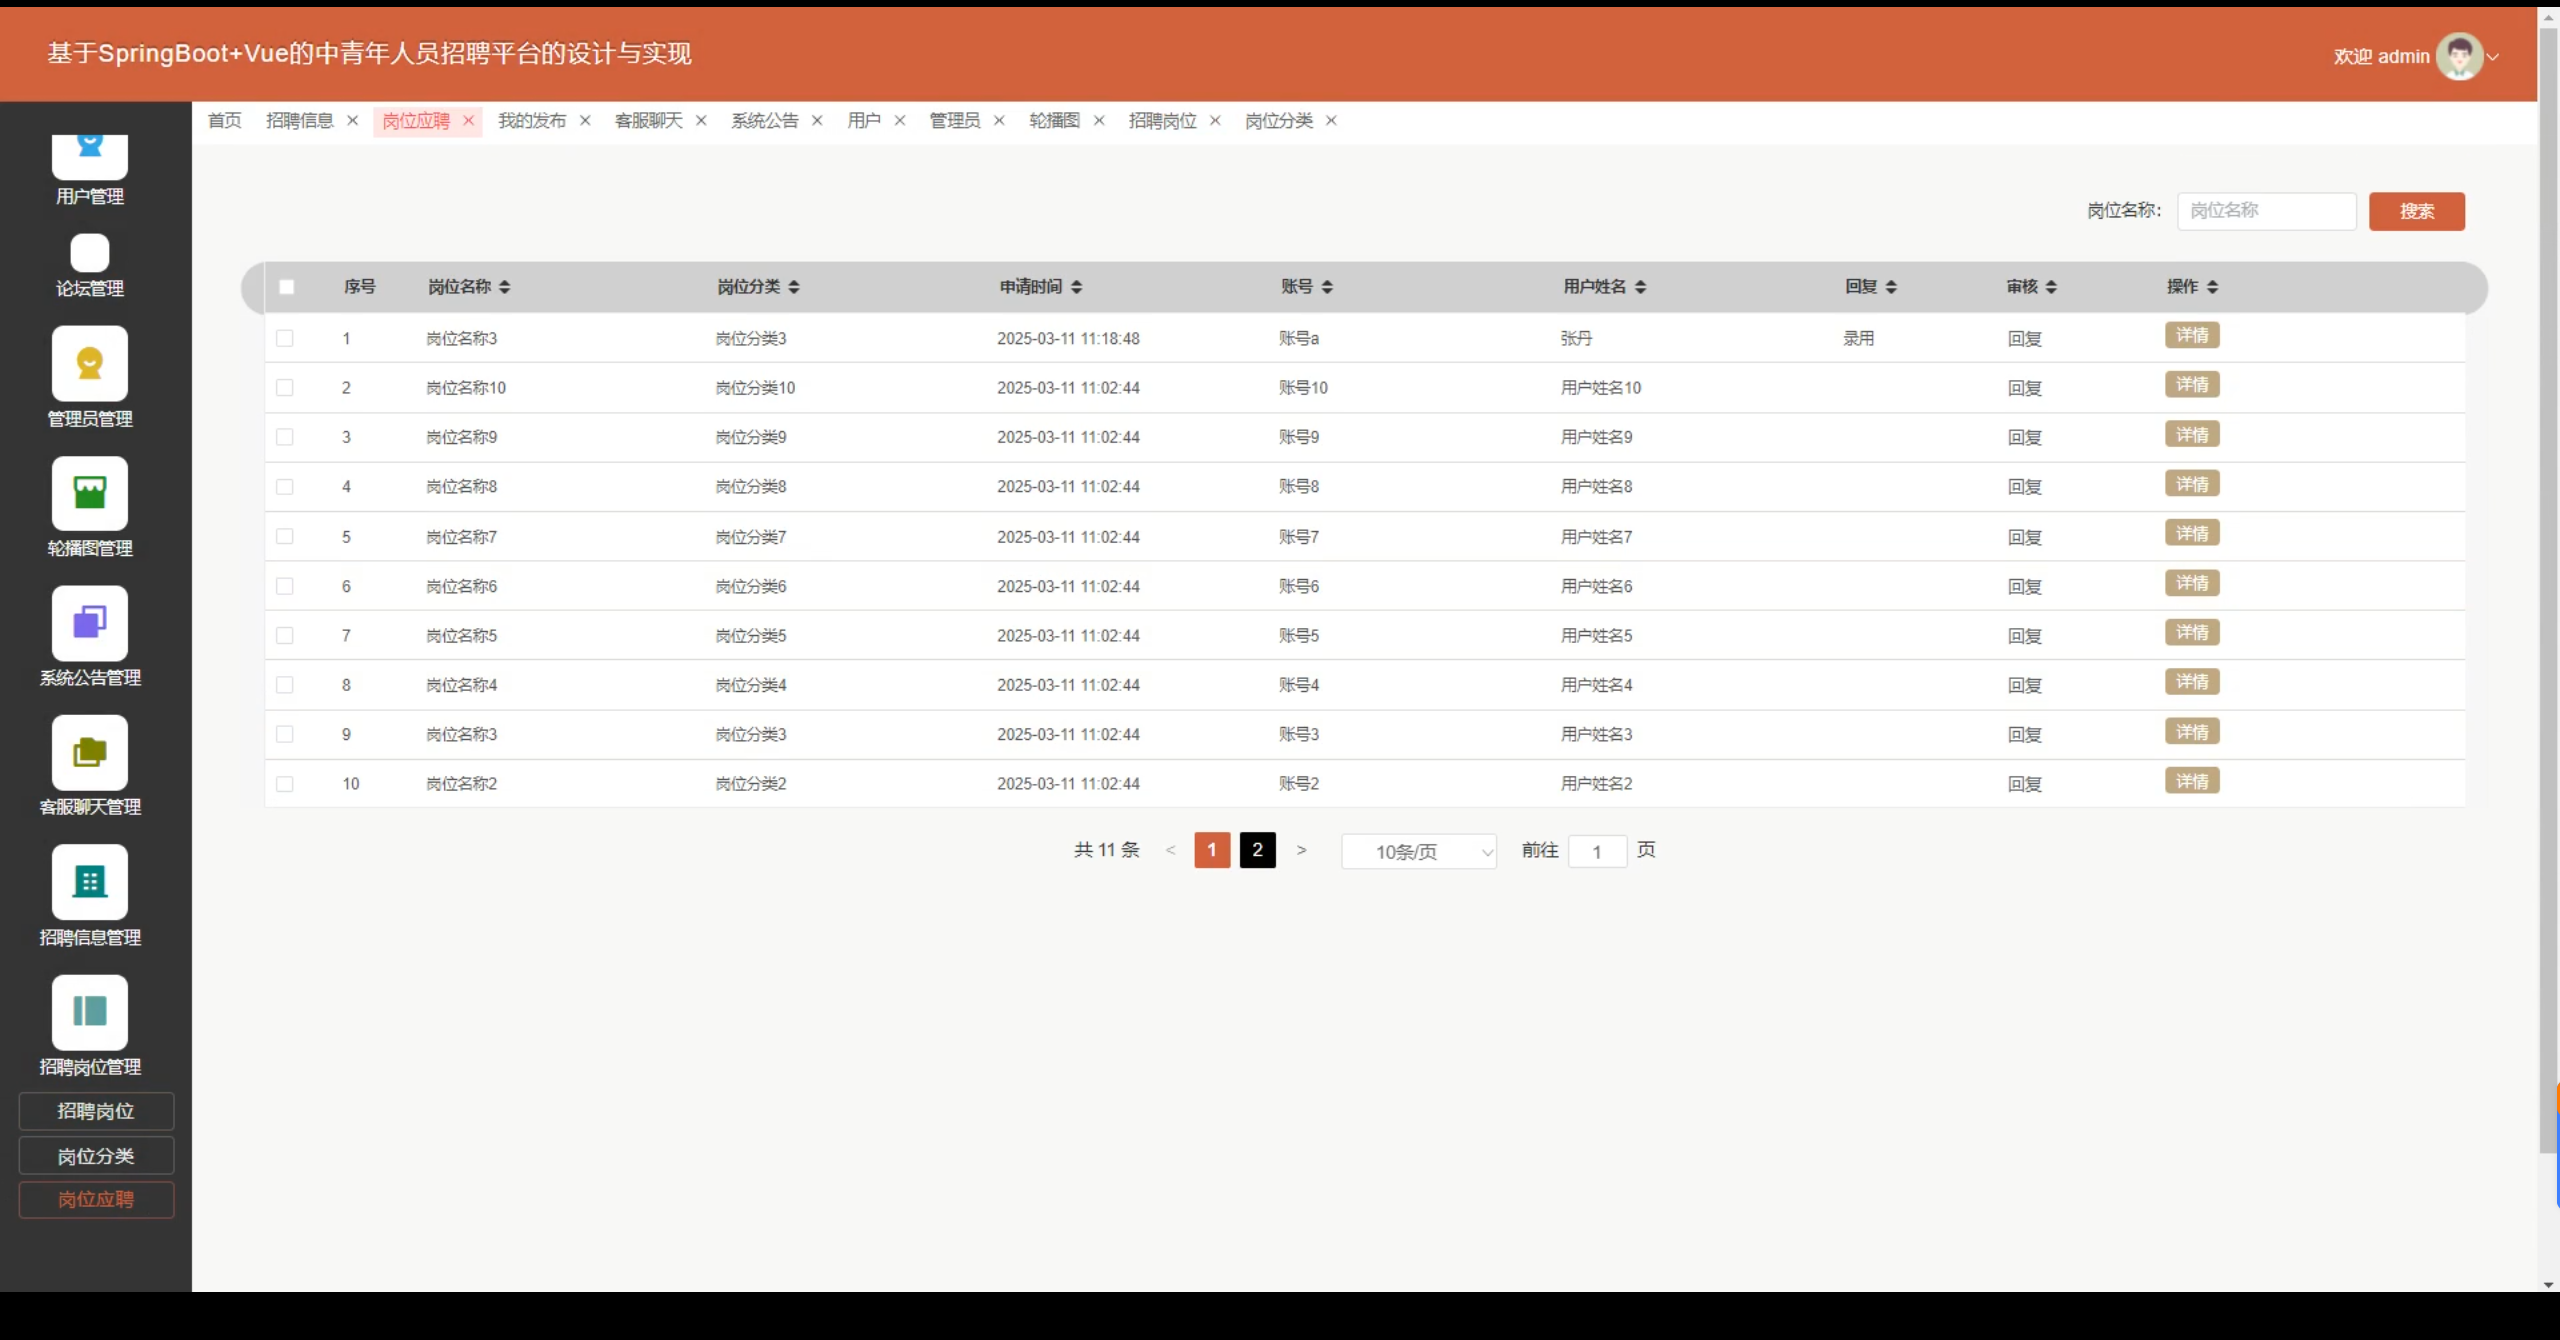Switch to the 招聘岗位 tab
The width and height of the screenshot is (2560, 1340).
coord(1162,121)
